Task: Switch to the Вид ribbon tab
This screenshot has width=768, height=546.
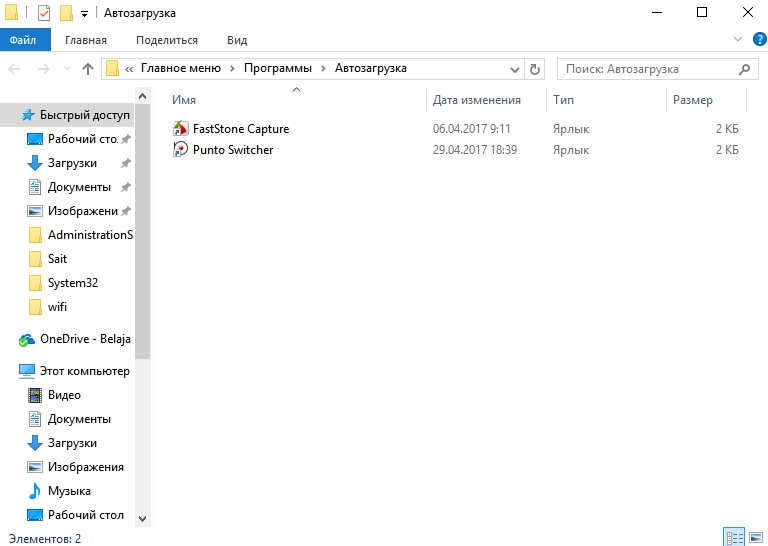Action: [237, 40]
